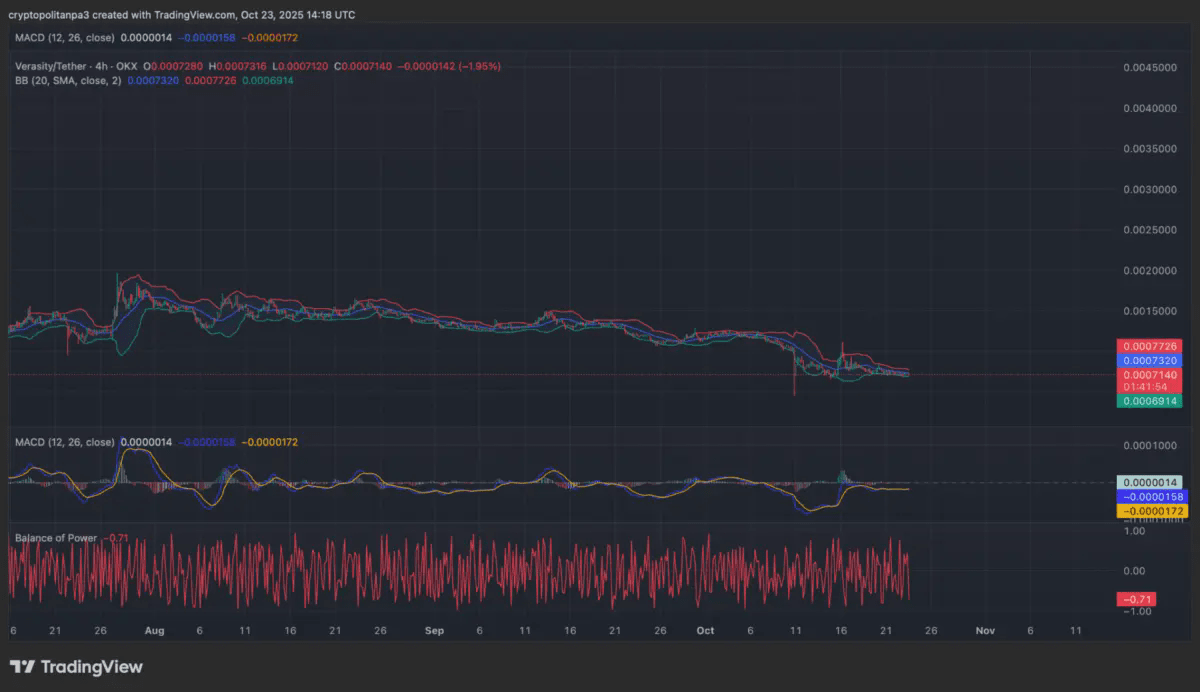The height and width of the screenshot is (692, 1200).
Task: Click the green 0.0006914 lower band price tag
Action: pos(1150,400)
